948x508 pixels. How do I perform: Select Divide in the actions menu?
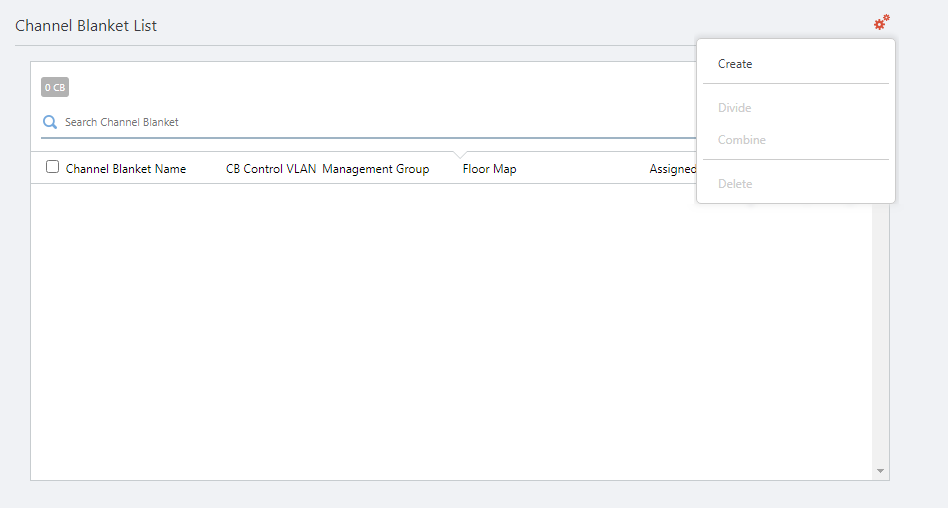coord(734,108)
